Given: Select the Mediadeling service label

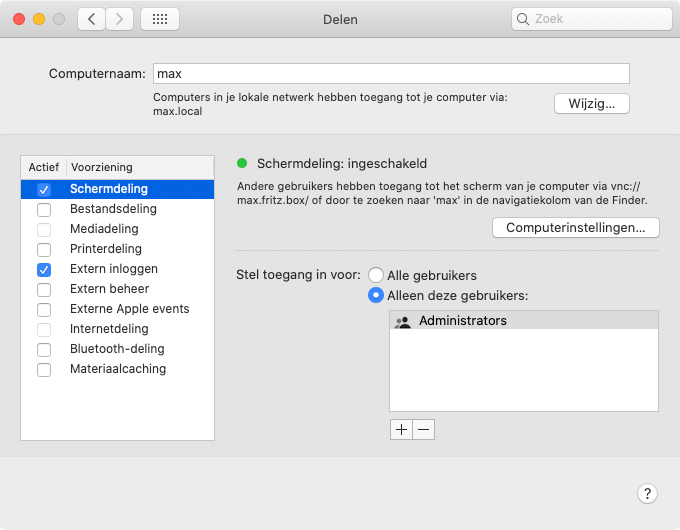Looking at the screenshot, I should pyautogui.click(x=104, y=229).
